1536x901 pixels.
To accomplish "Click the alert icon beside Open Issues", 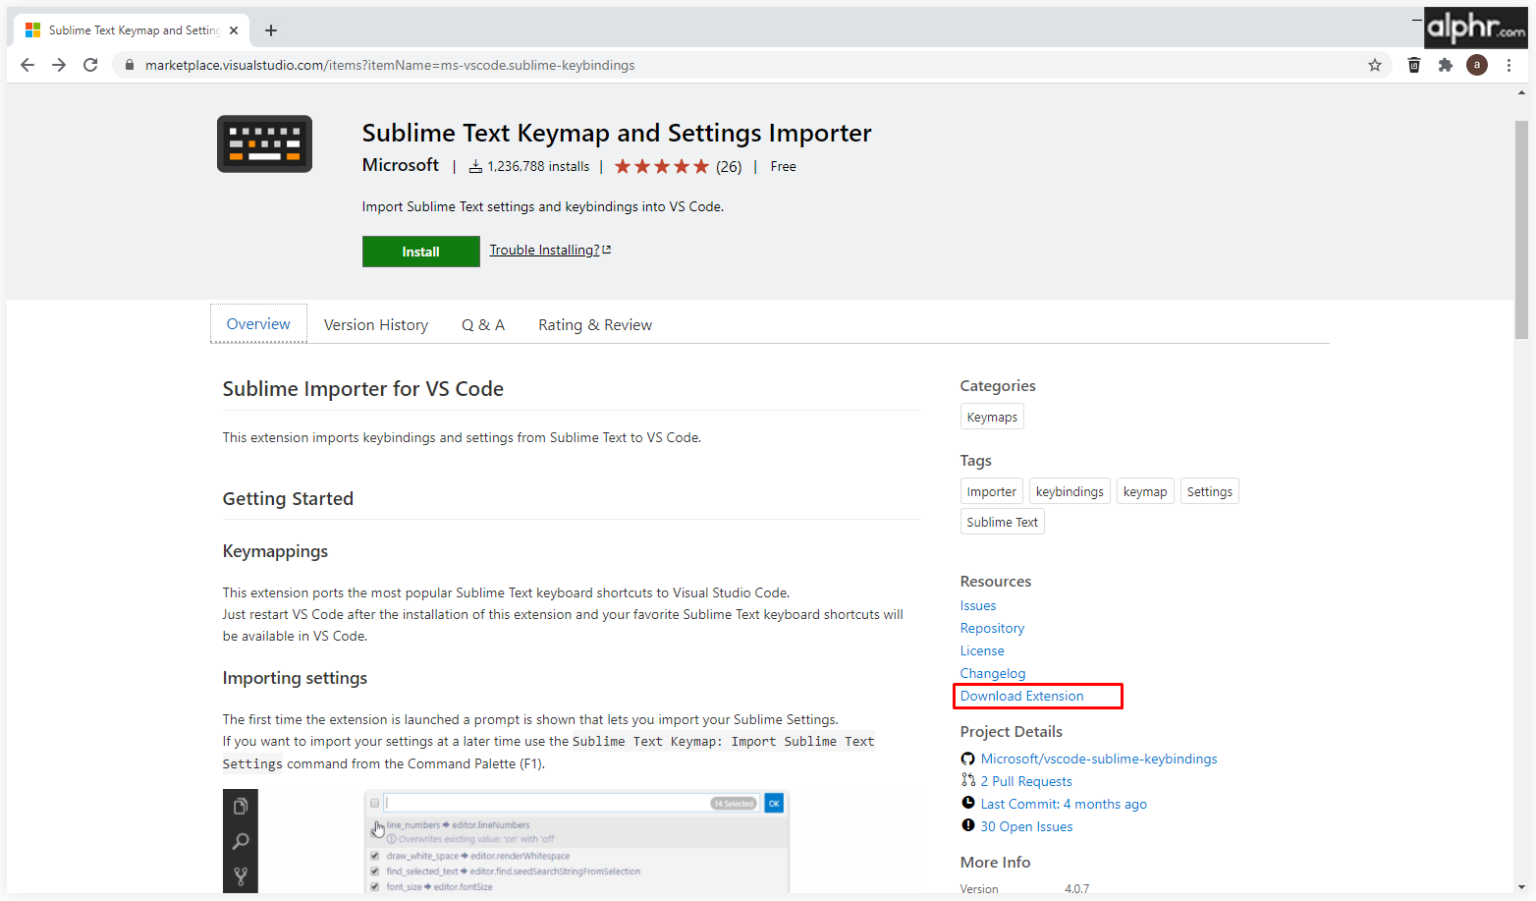I will (x=968, y=826).
